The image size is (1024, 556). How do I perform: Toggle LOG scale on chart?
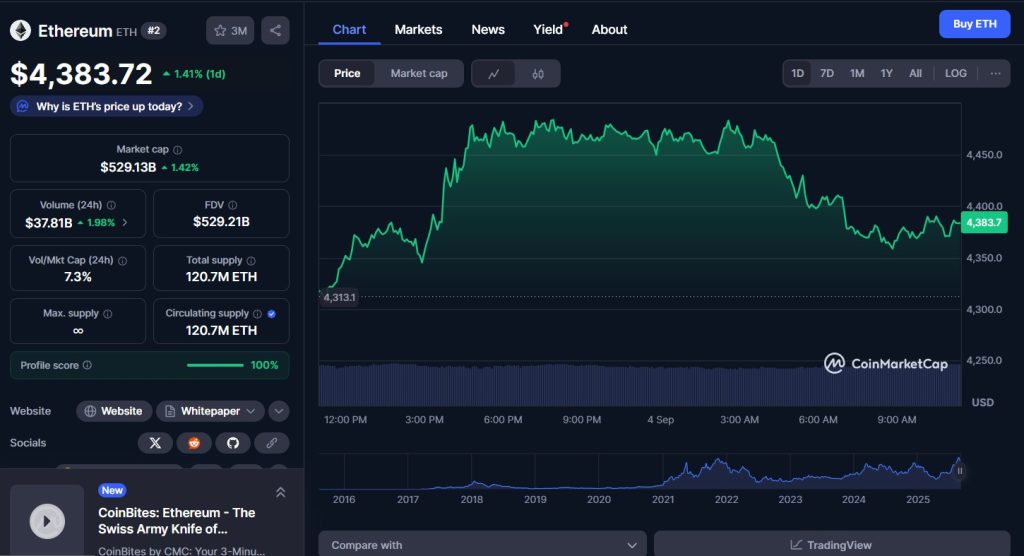point(956,73)
